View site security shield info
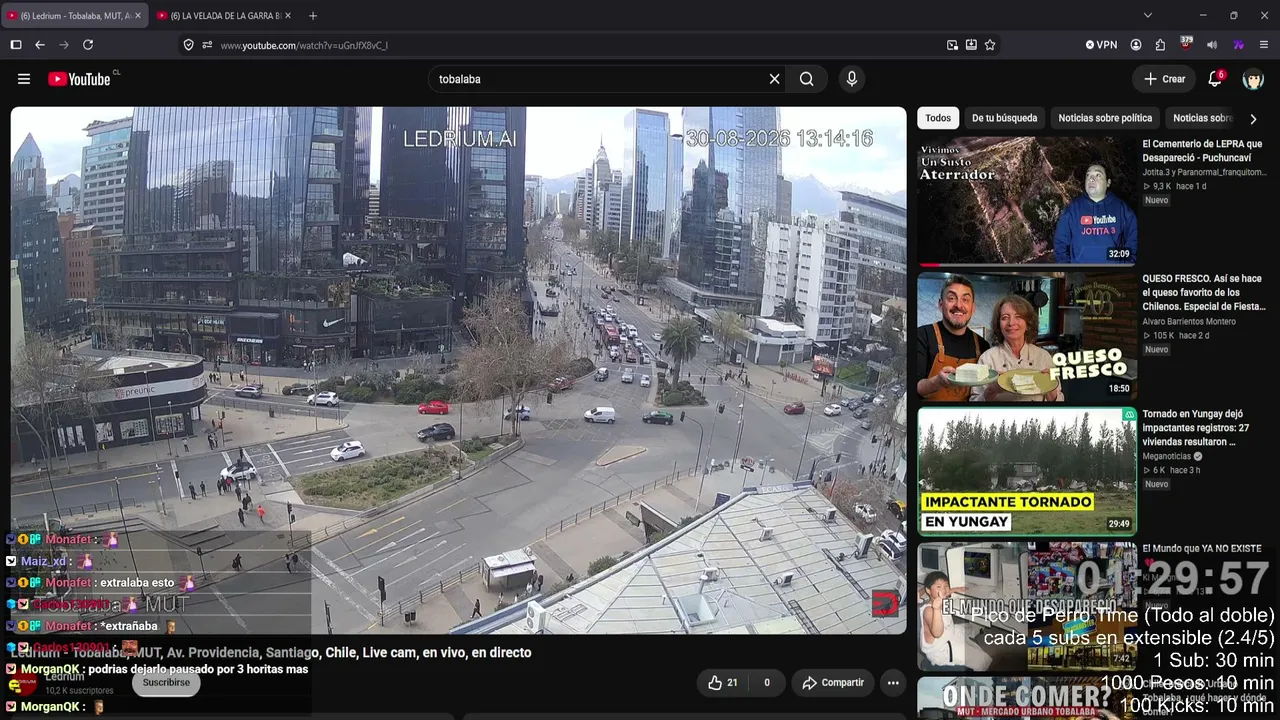Screen dimensions: 1280x720 pyautogui.click(x=188, y=45)
